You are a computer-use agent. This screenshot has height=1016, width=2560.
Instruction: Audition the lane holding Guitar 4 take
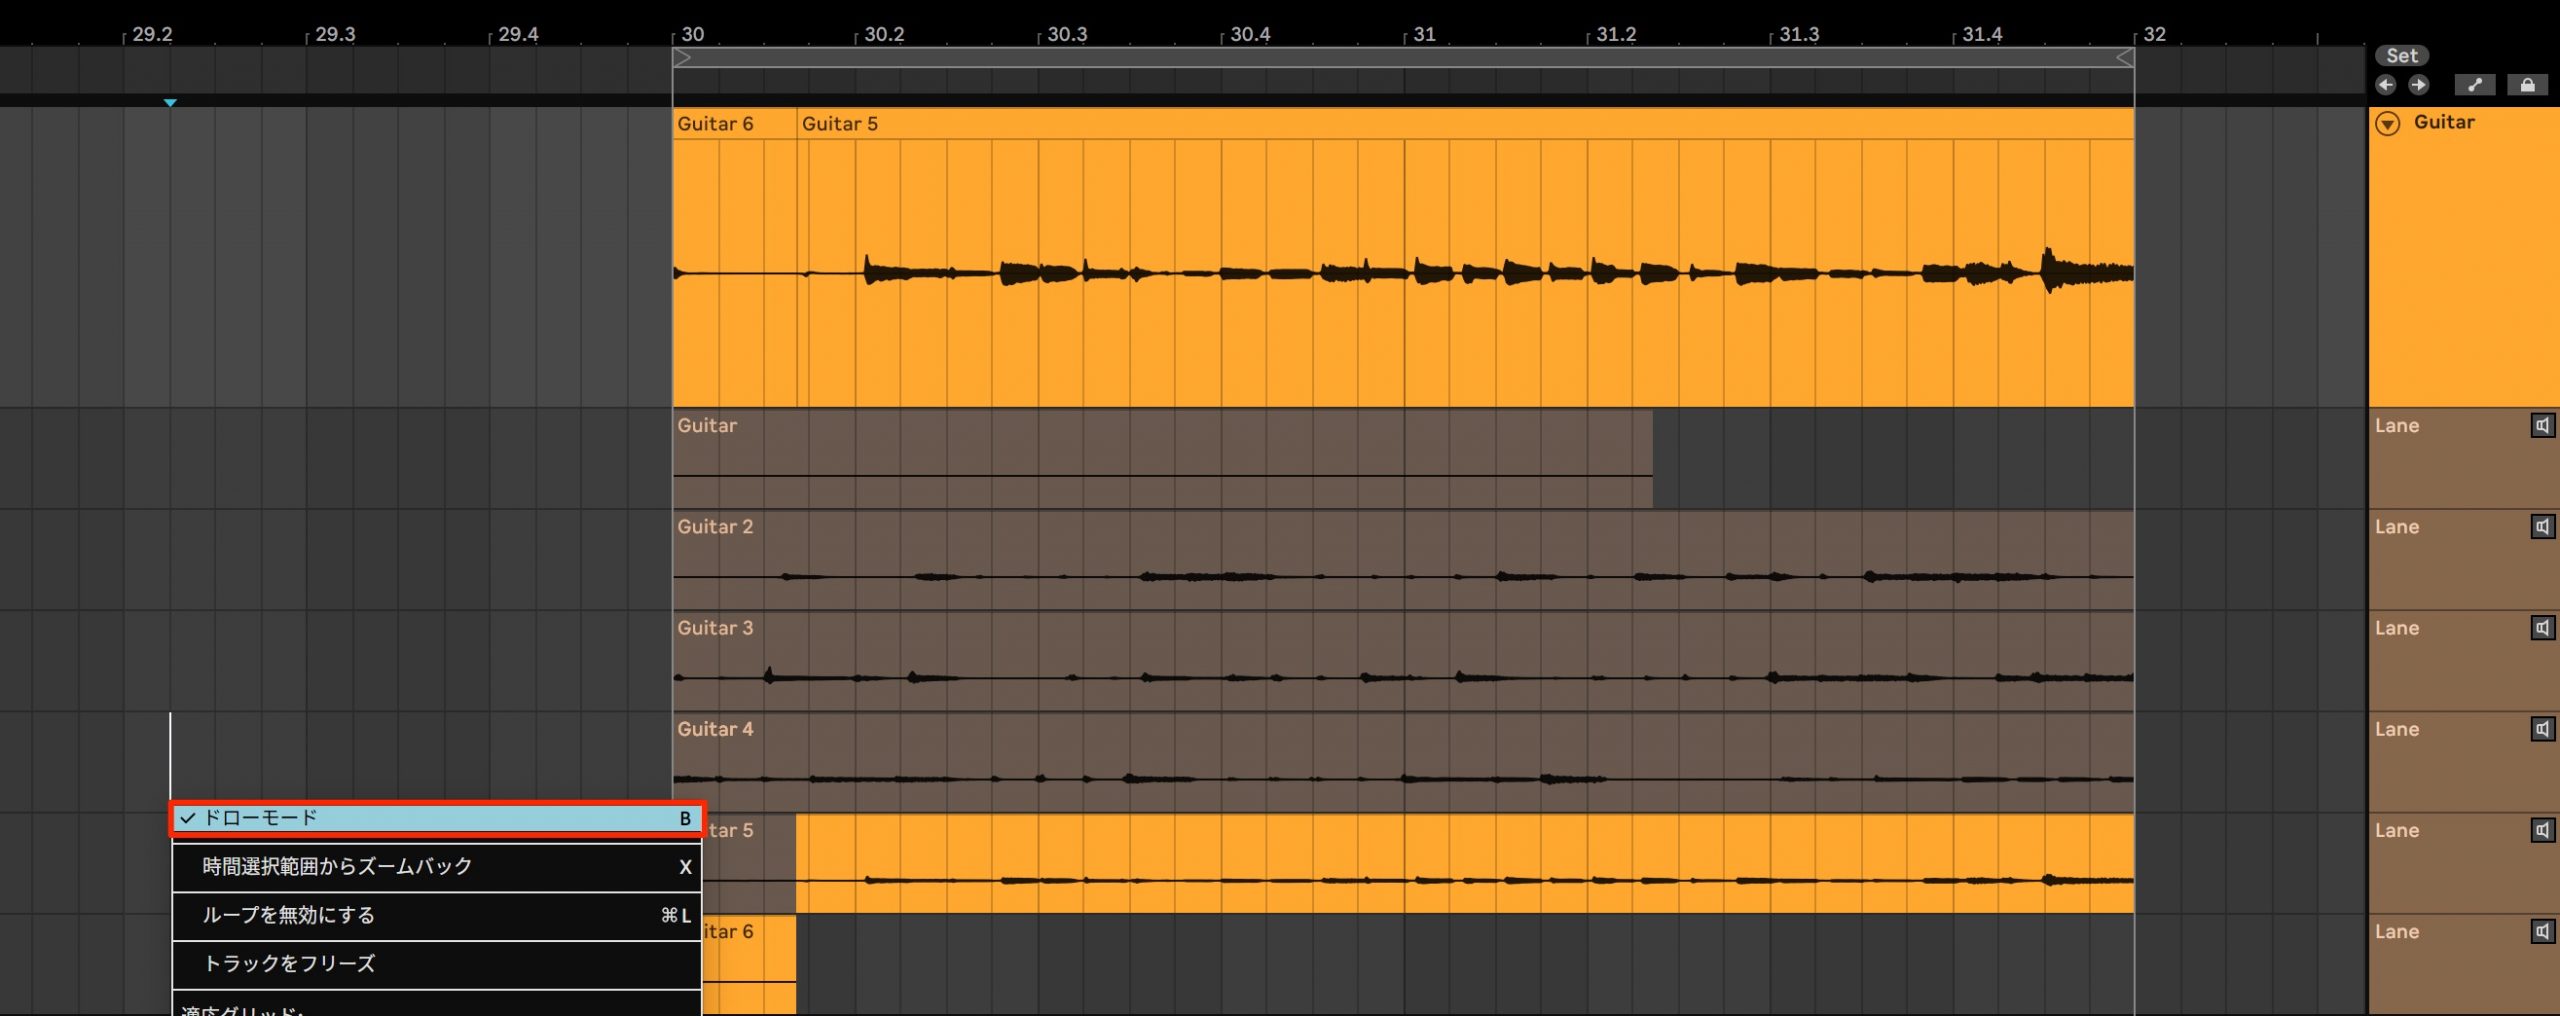tap(2542, 729)
